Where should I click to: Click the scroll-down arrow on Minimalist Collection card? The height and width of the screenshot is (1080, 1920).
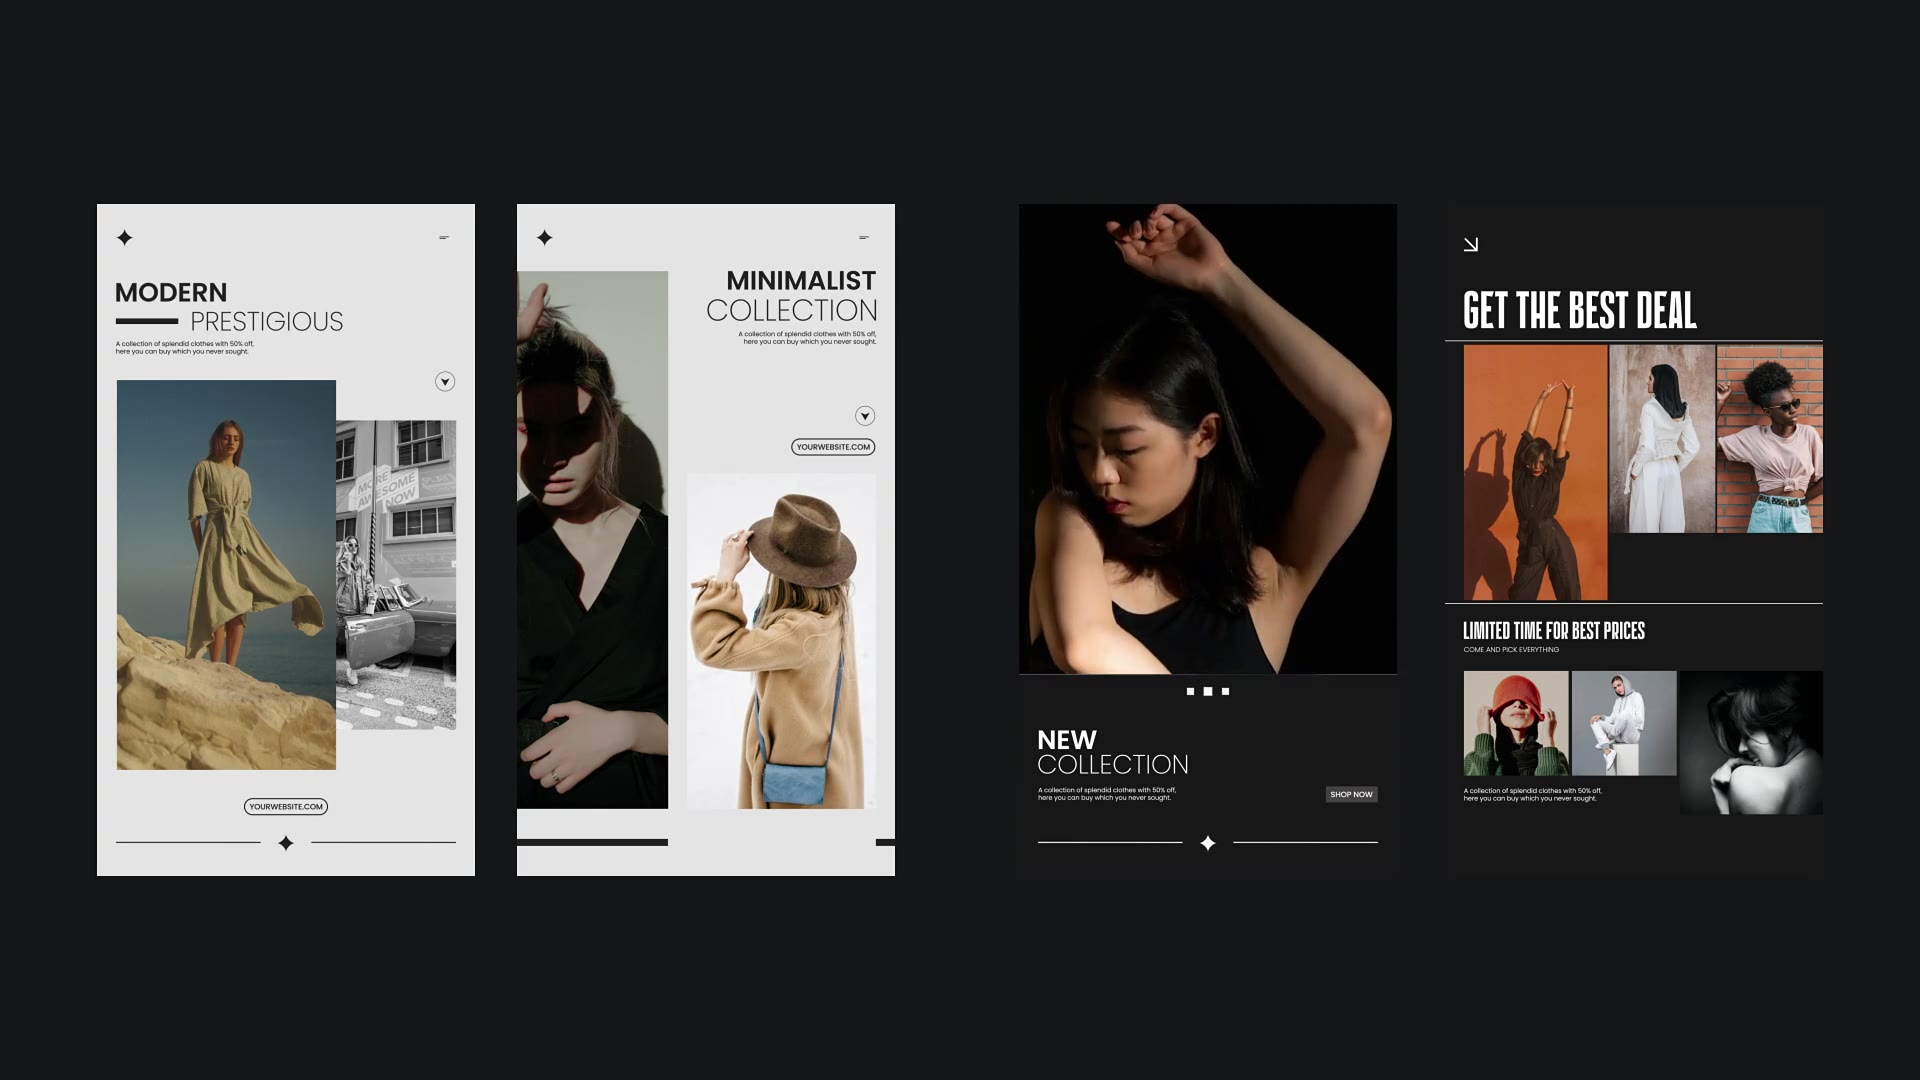point(865,414)
